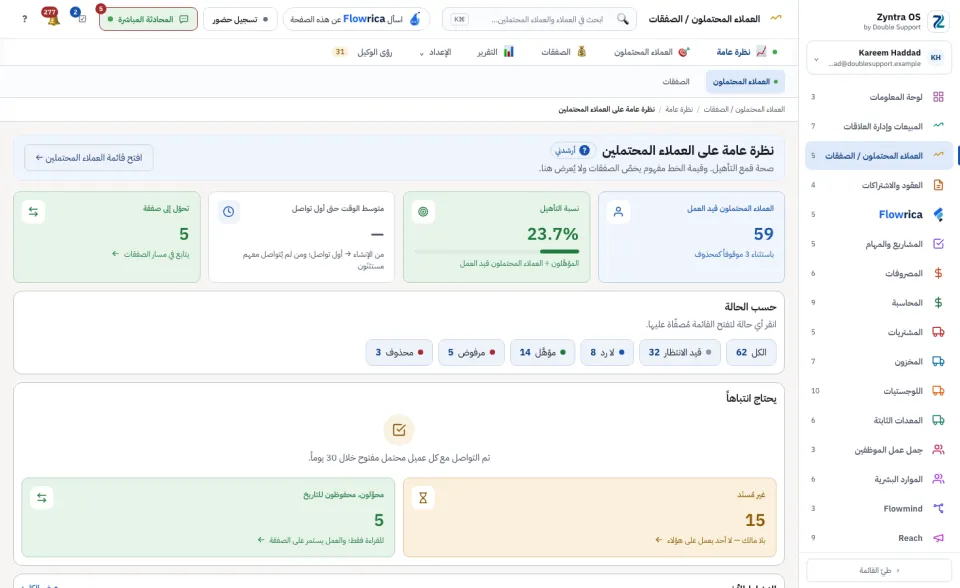Open the active العملاء المحتملون / الصفقات sidebar item
The image size is (960, 588).
click(x=879, y=156)
